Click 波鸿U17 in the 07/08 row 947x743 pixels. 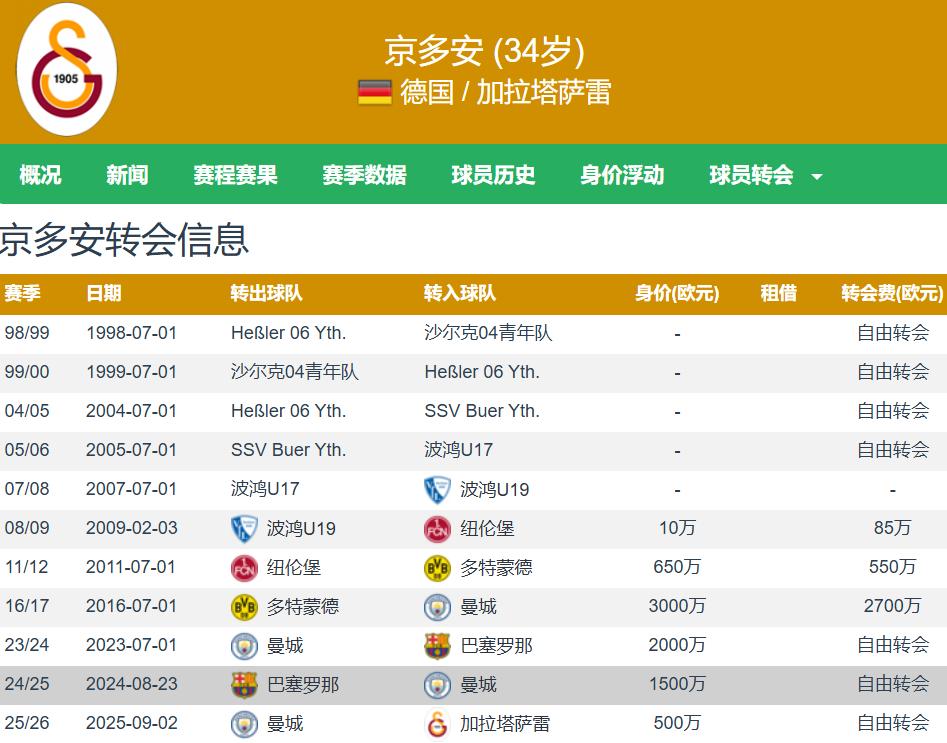[x=265, y=489]
